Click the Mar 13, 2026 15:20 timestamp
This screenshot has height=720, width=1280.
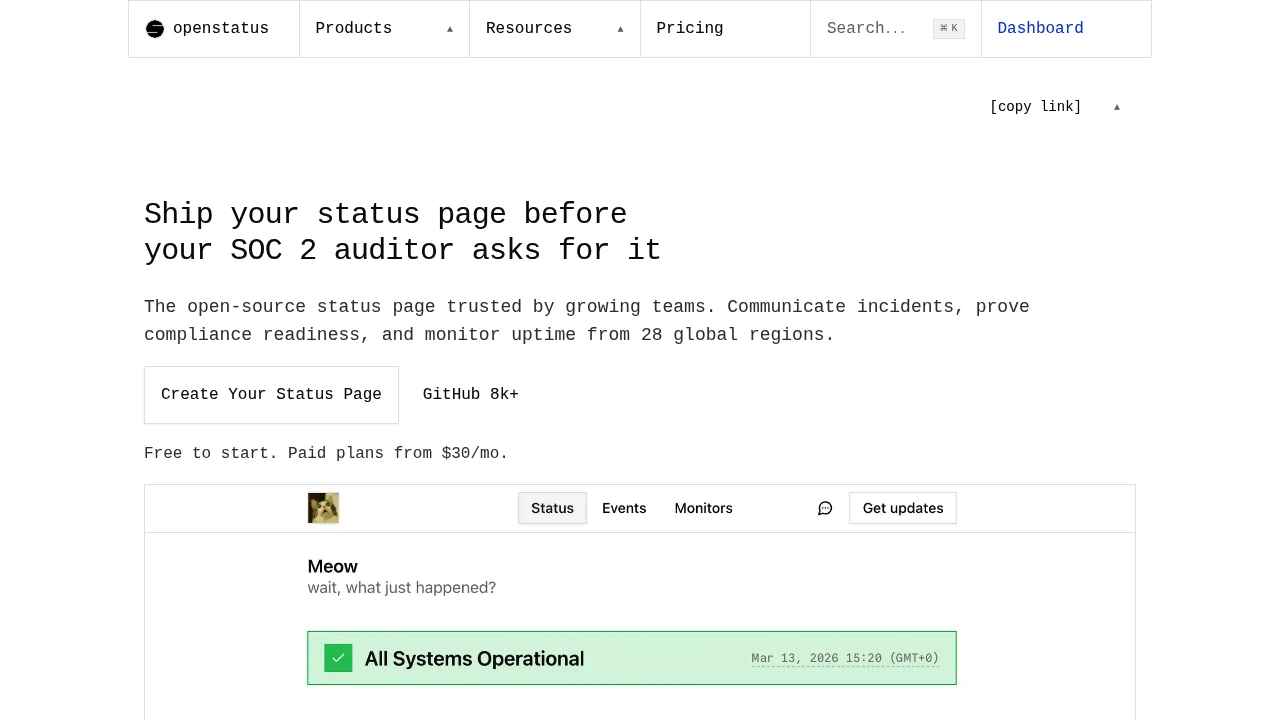845,658
